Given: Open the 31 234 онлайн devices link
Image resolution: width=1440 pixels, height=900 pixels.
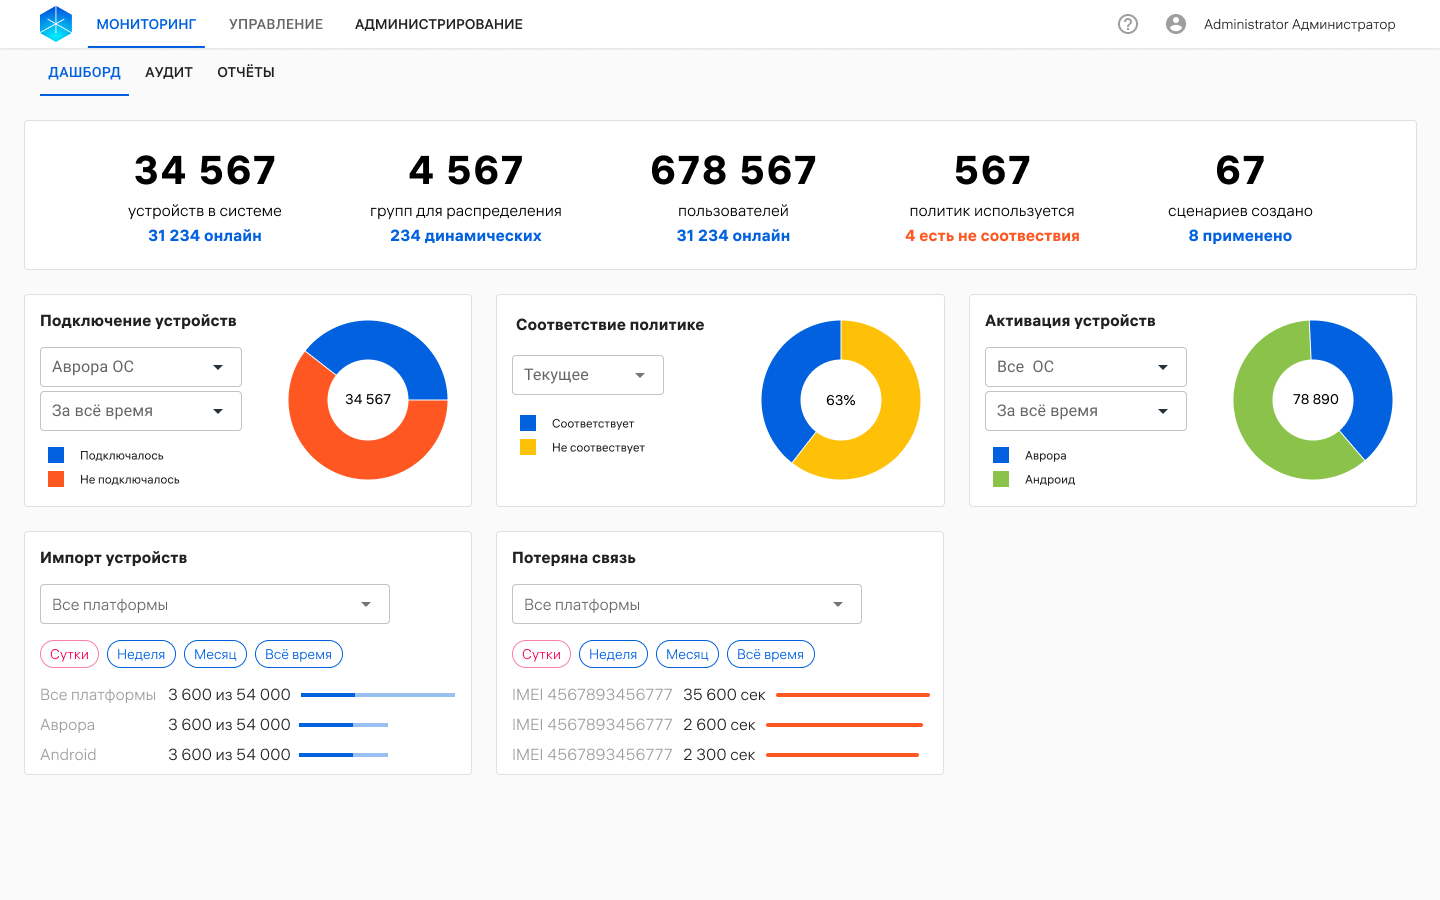Looking at the screenshot, I should (x=205, y=236).
